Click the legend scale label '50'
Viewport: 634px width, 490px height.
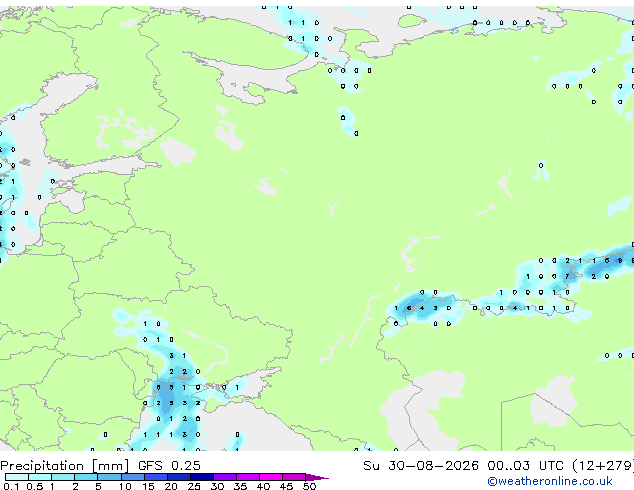click(x=309, y=486)
